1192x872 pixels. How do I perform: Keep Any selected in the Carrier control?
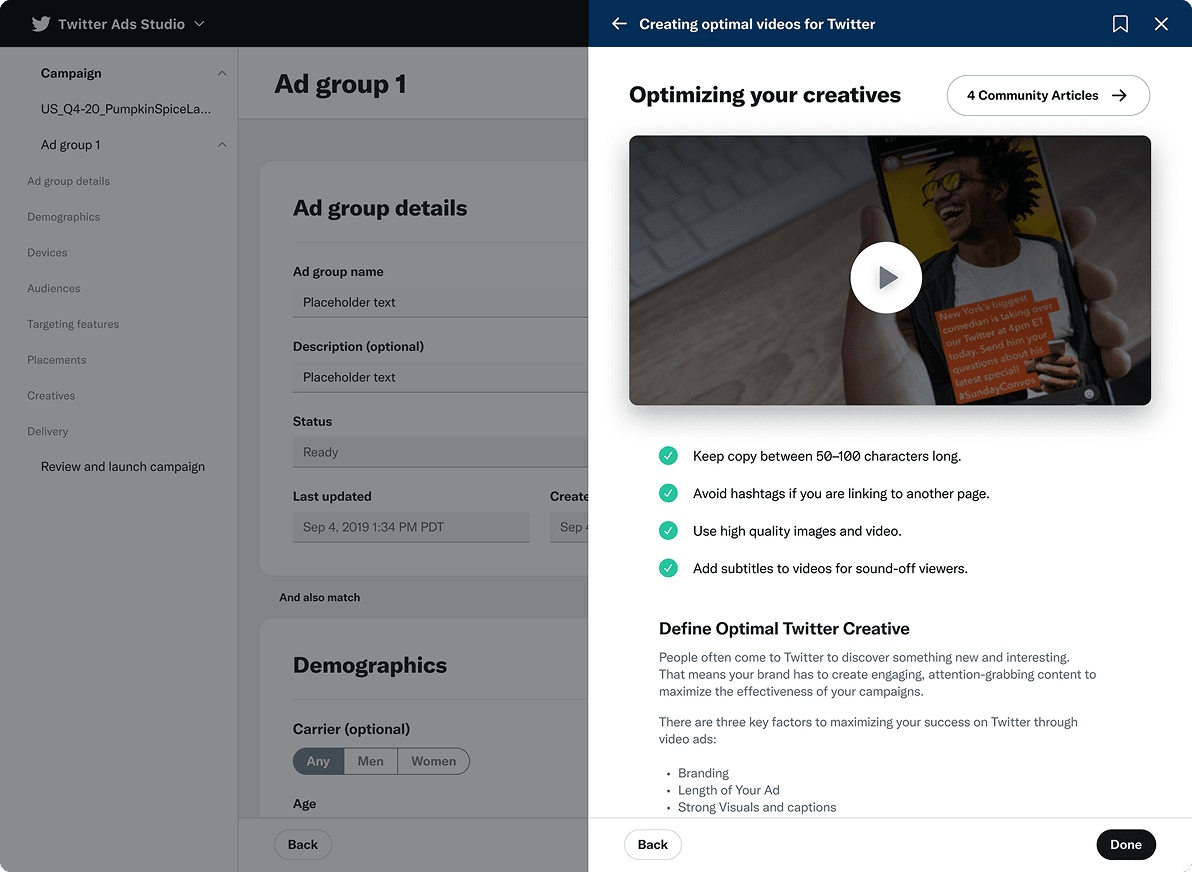[x=317, y=761]
